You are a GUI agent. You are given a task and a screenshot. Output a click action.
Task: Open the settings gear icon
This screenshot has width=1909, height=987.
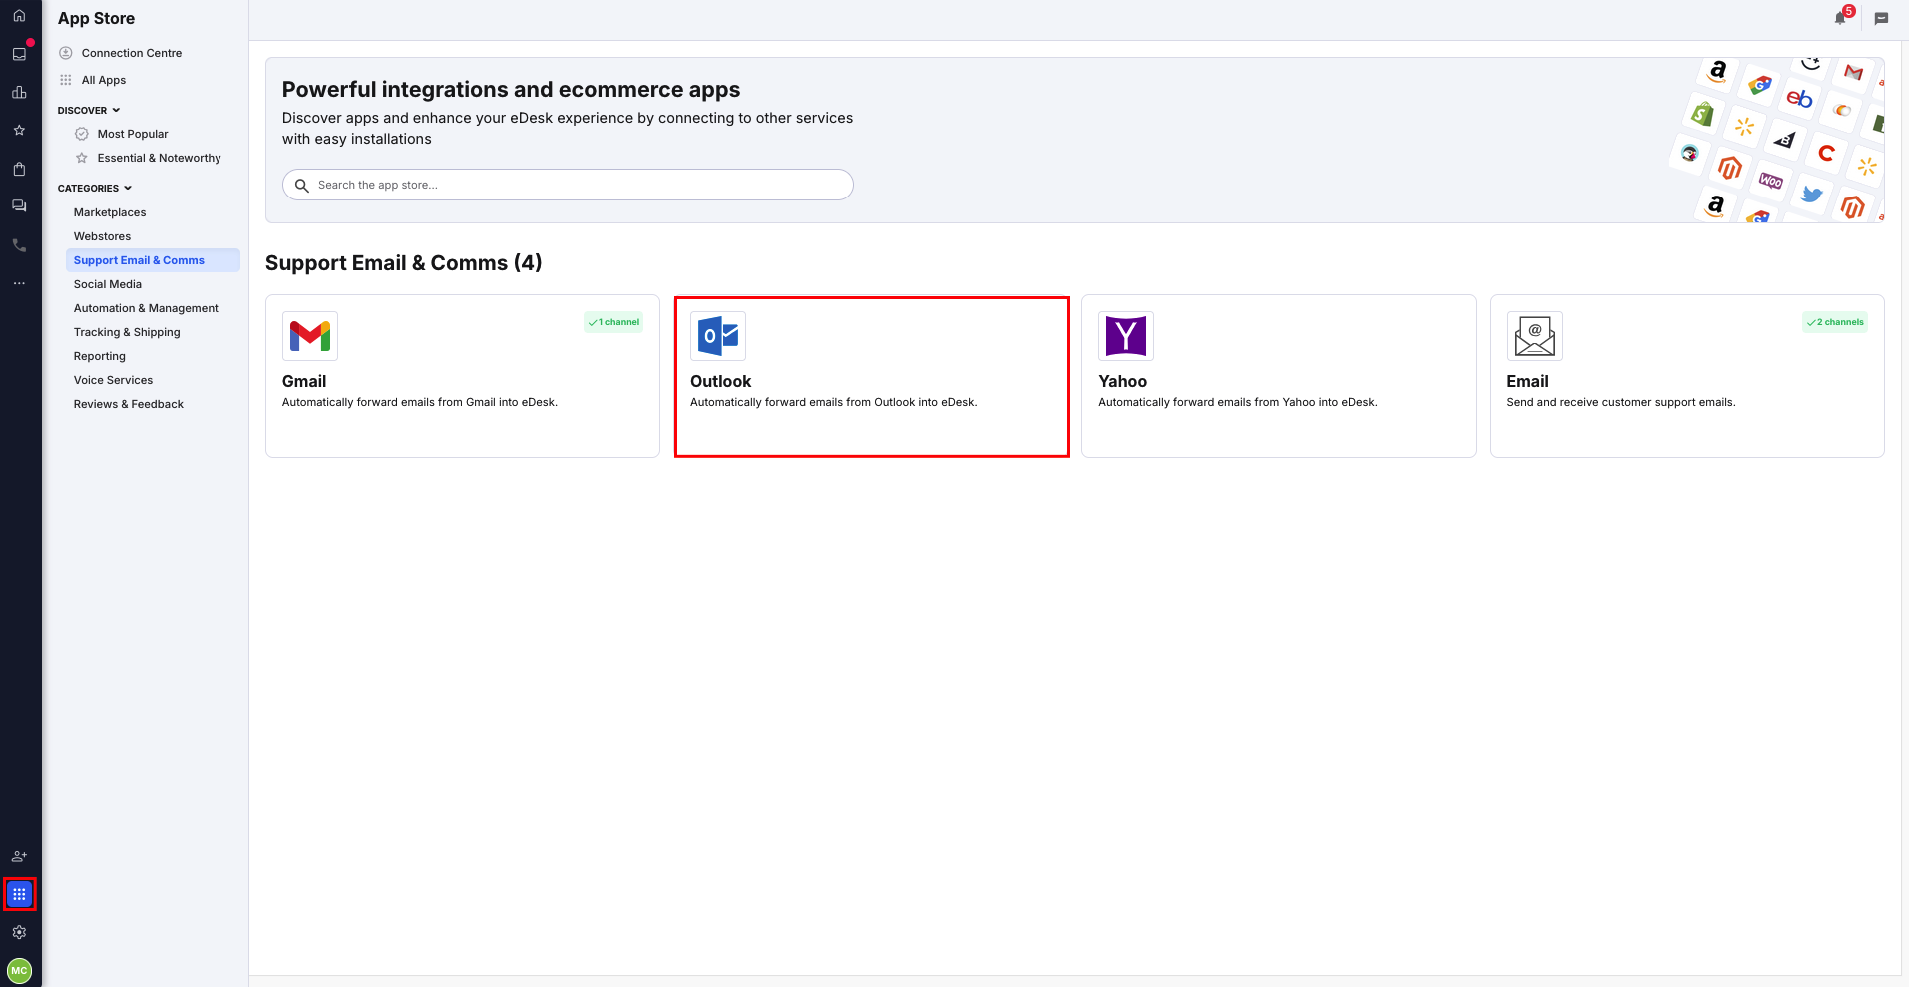(x=19, y=932)
